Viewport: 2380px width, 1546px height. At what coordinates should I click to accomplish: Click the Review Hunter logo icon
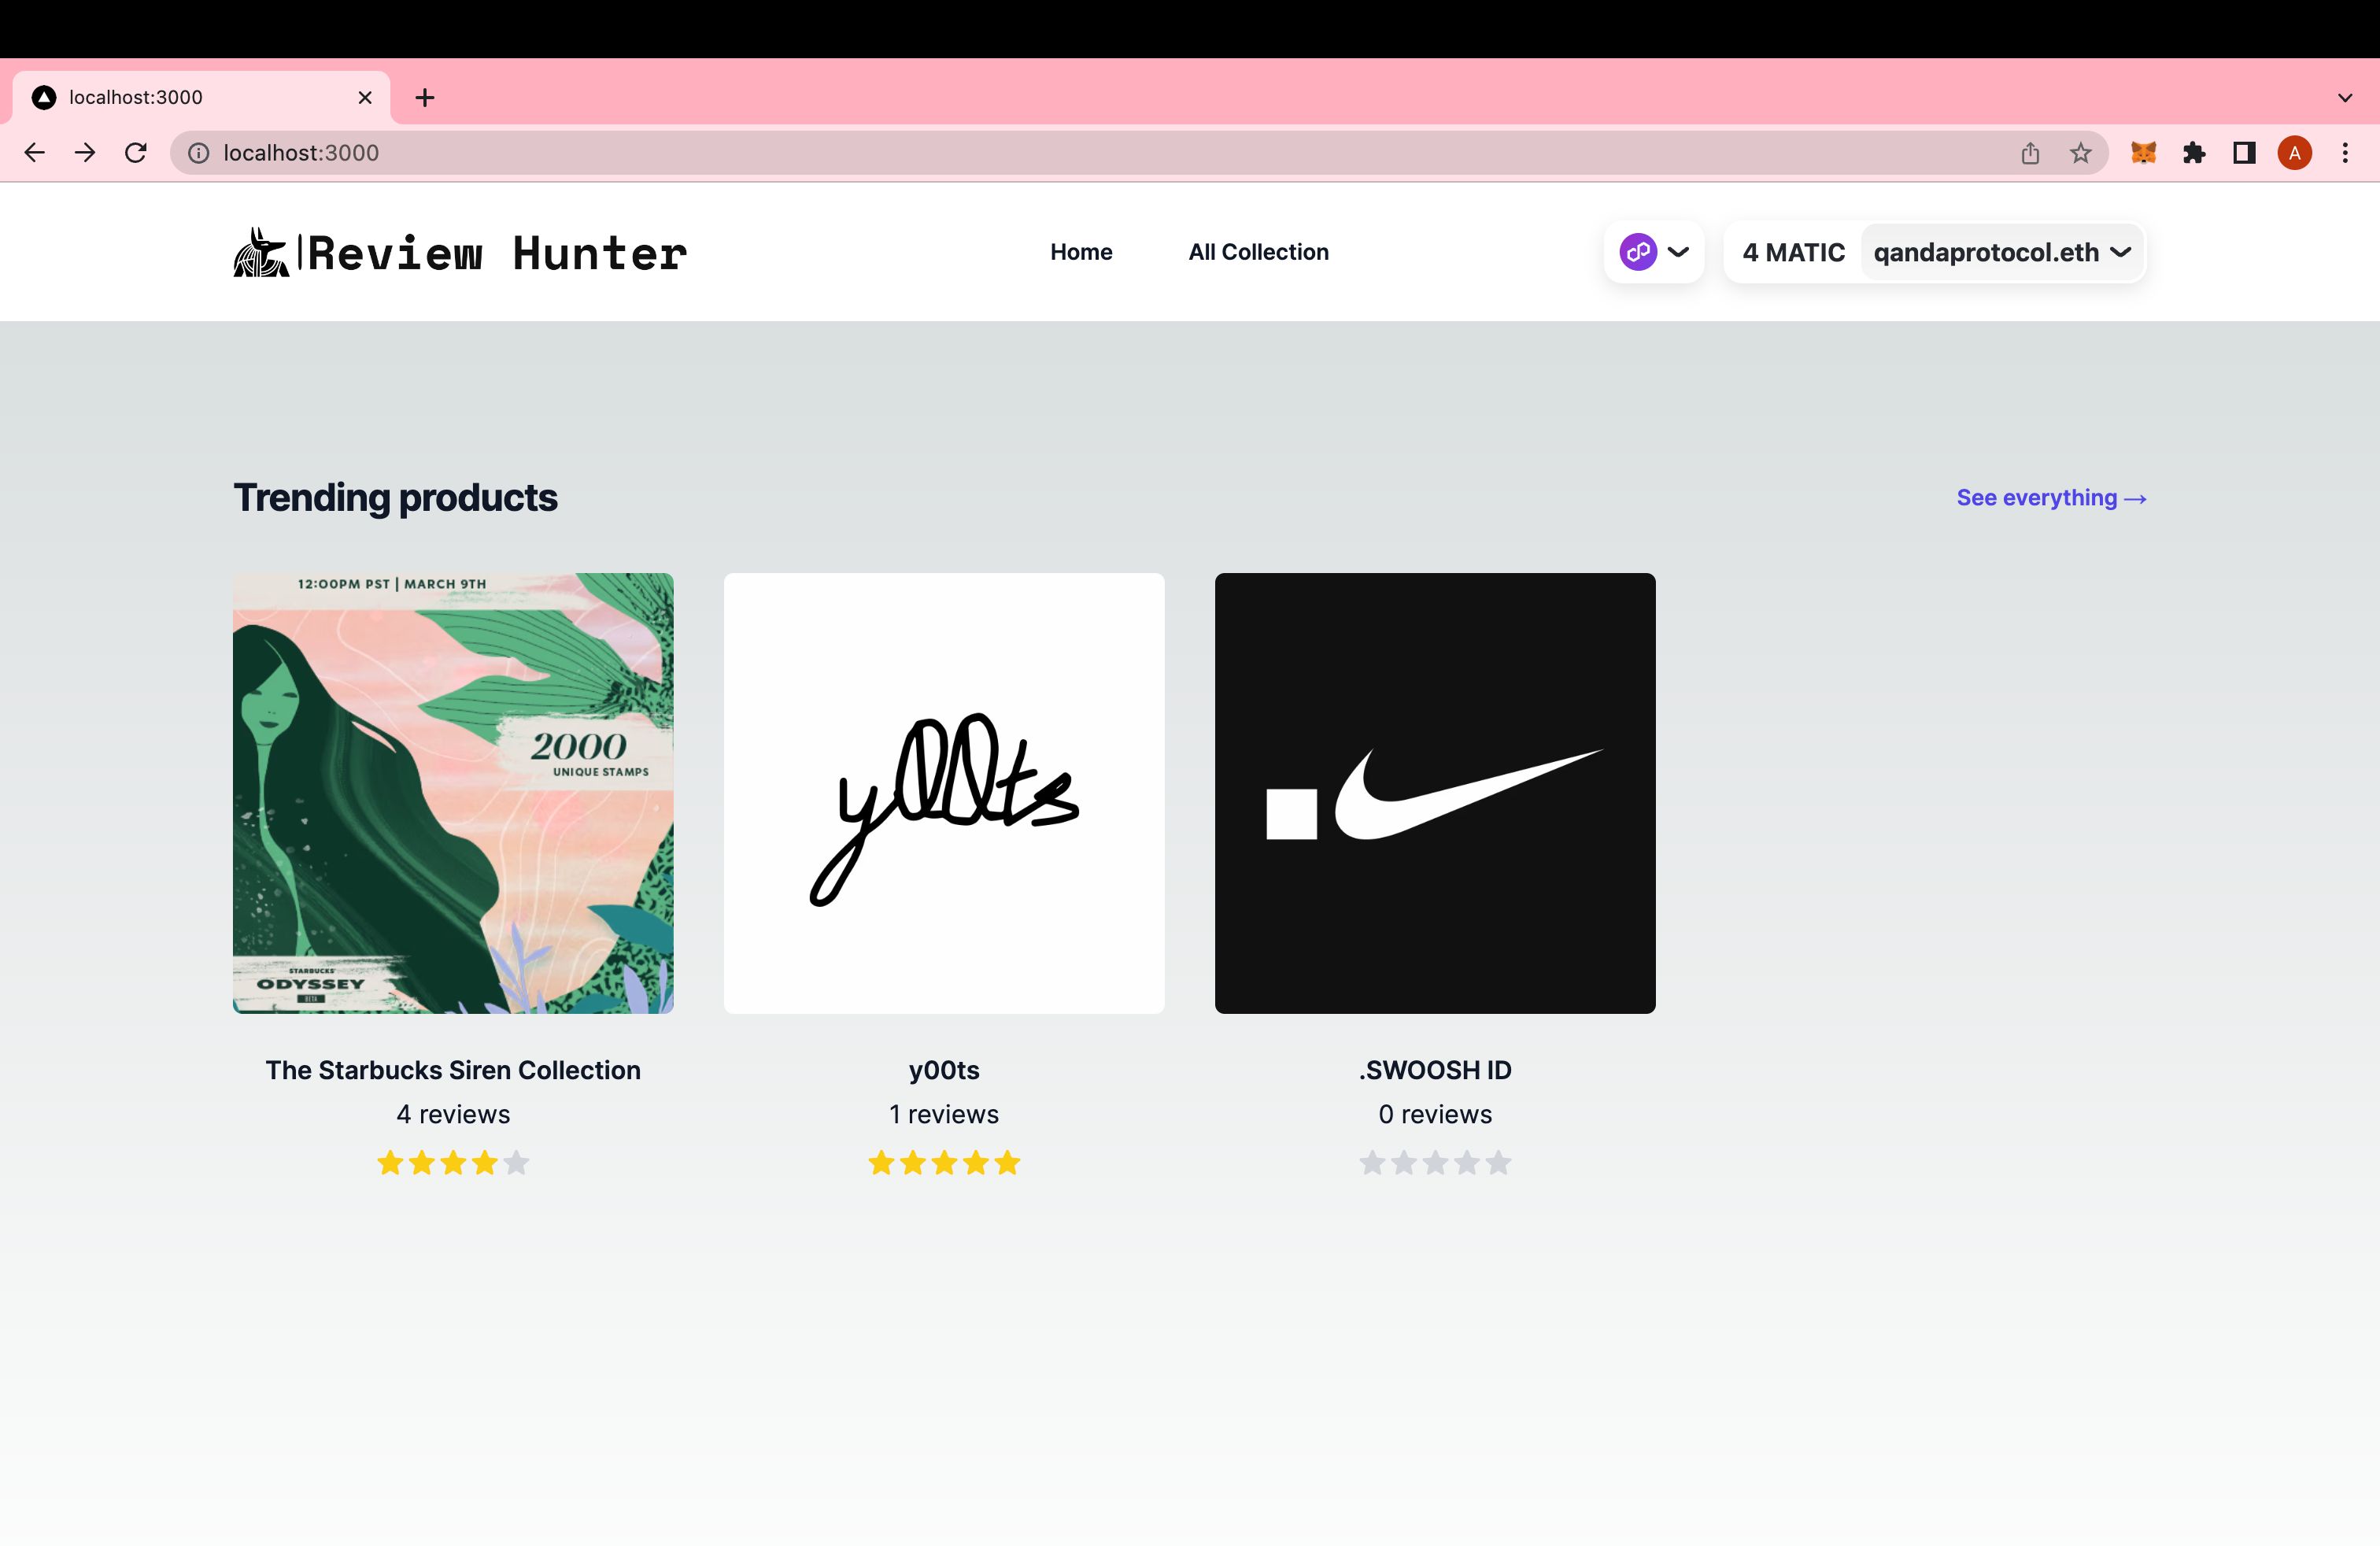pos(261,252)
